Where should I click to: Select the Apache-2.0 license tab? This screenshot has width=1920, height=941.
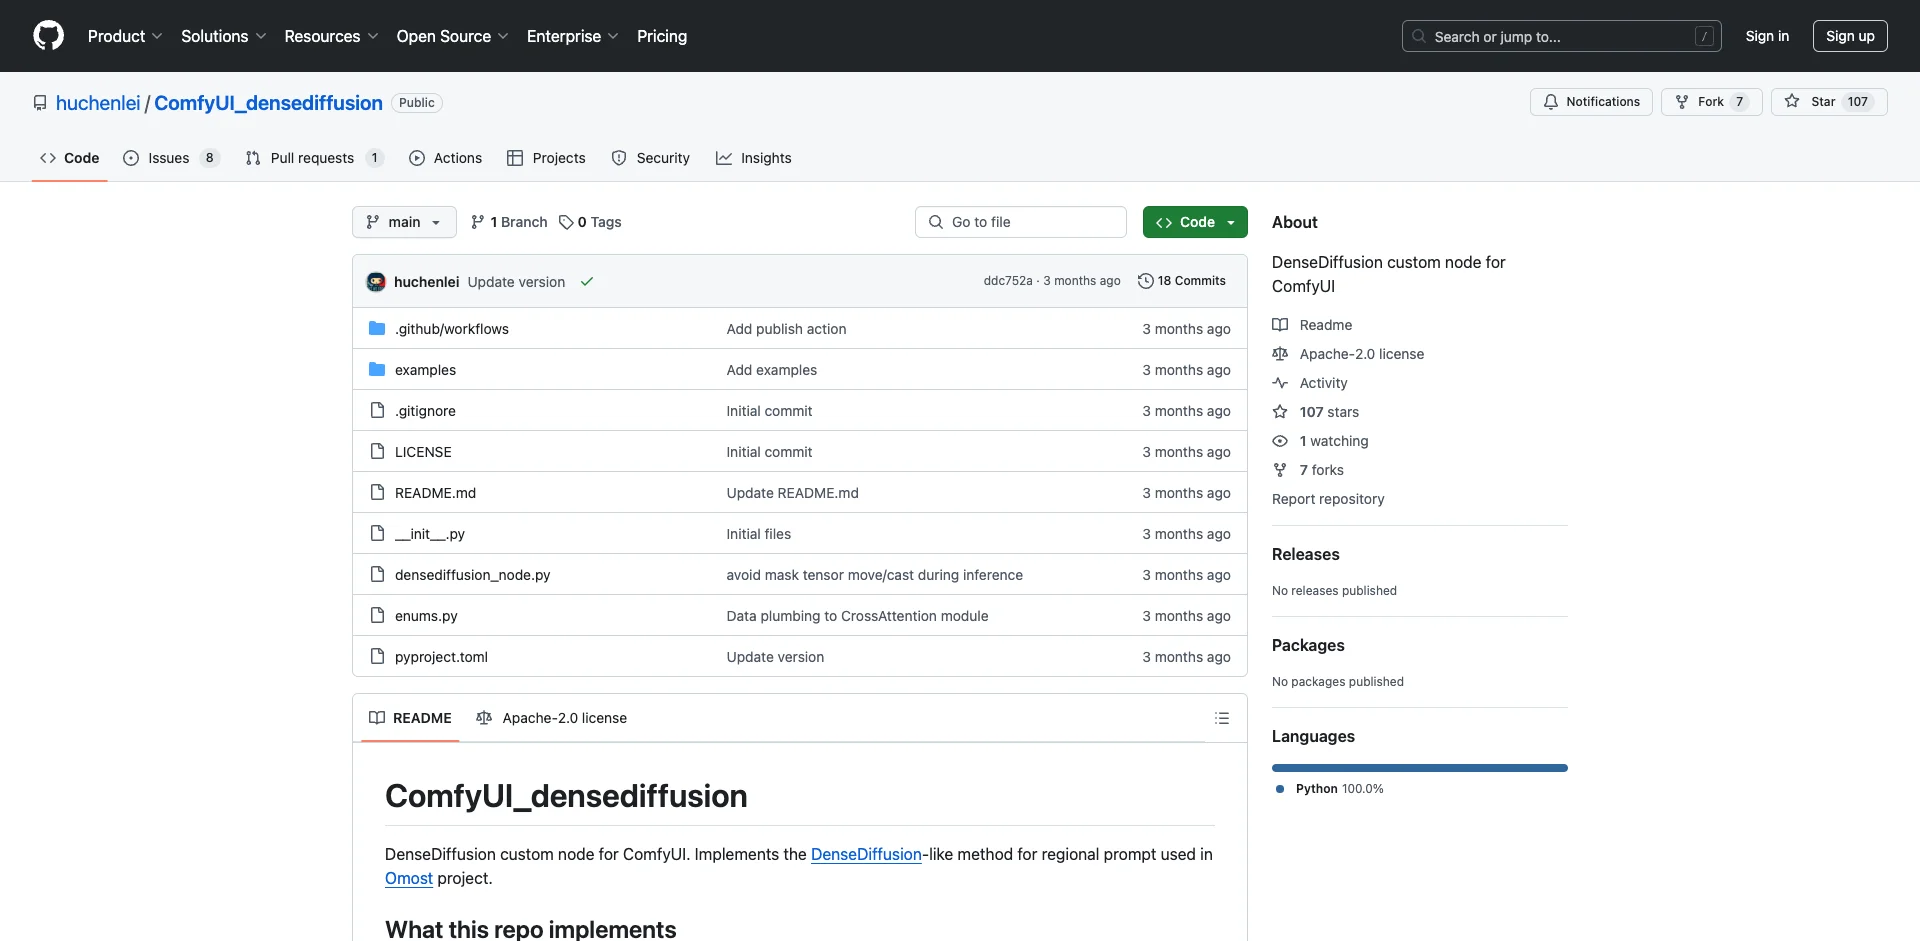pos(552,718)
